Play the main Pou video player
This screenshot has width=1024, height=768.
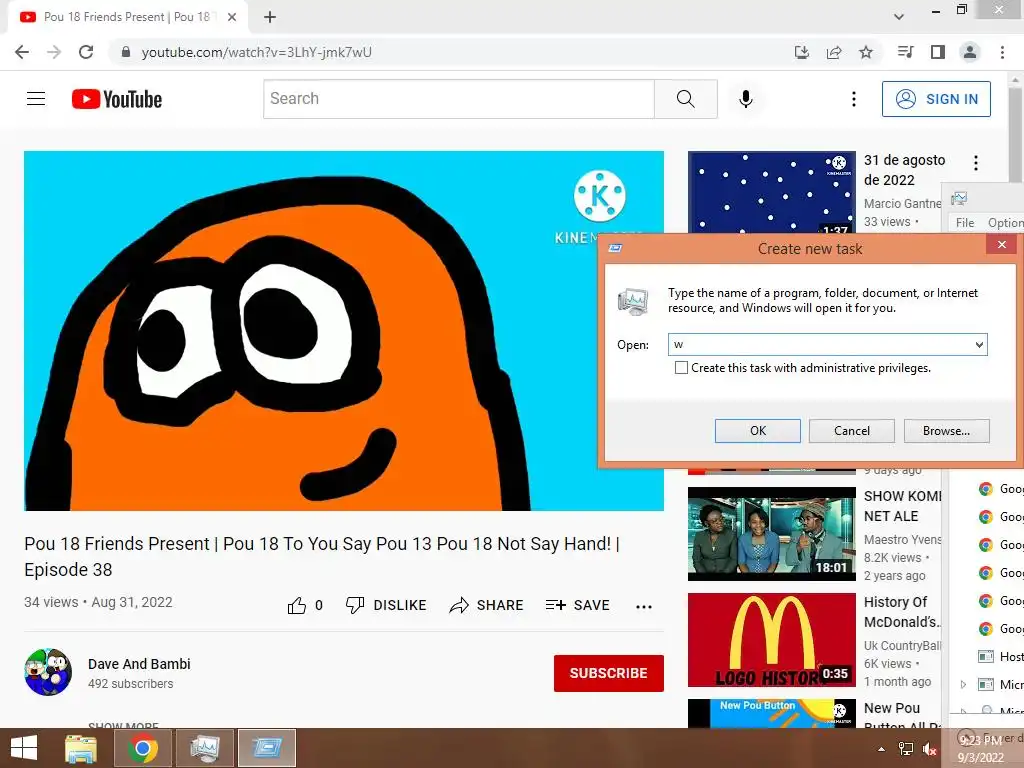(x=344, y=330)
